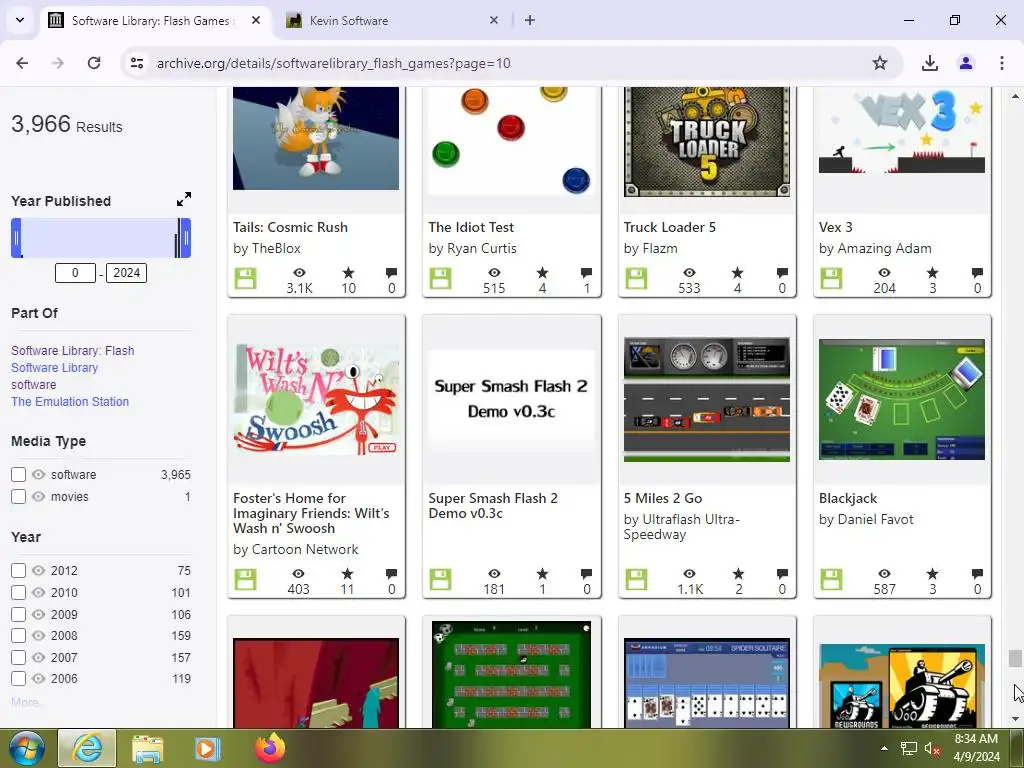
Task: Check the 2009 year filter
Action: point(18,615)
